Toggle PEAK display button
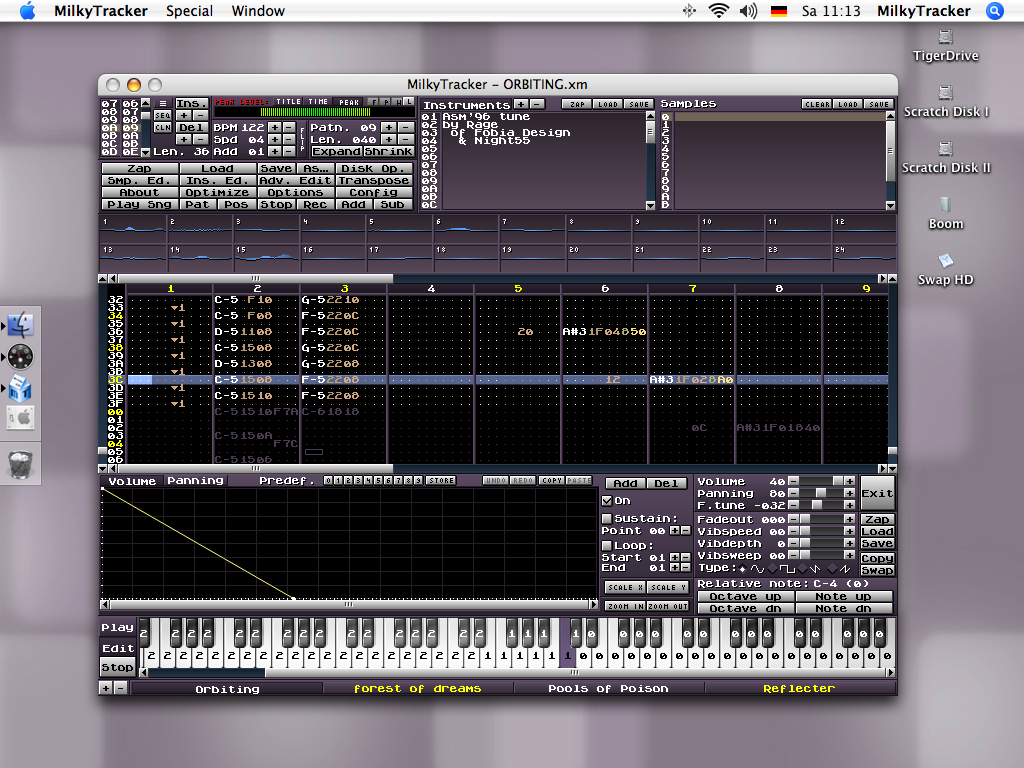The image size is (1024, 768). [x=349, y=103]
